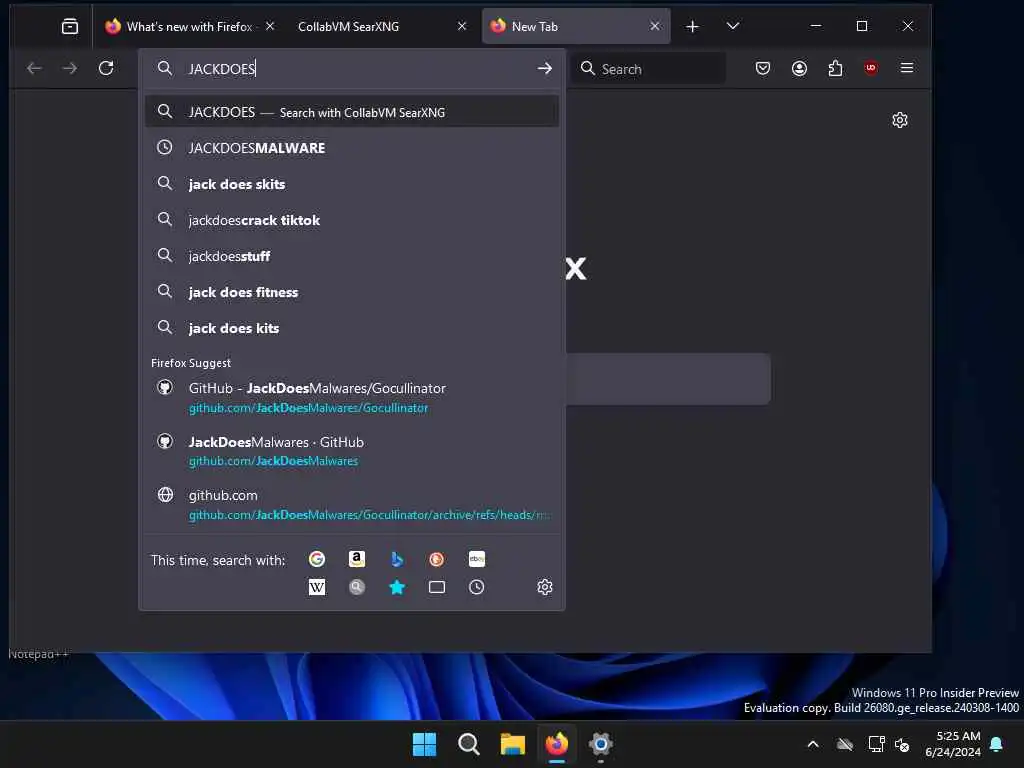
Task: Search this time with Google
Action: tap(317, 559)
